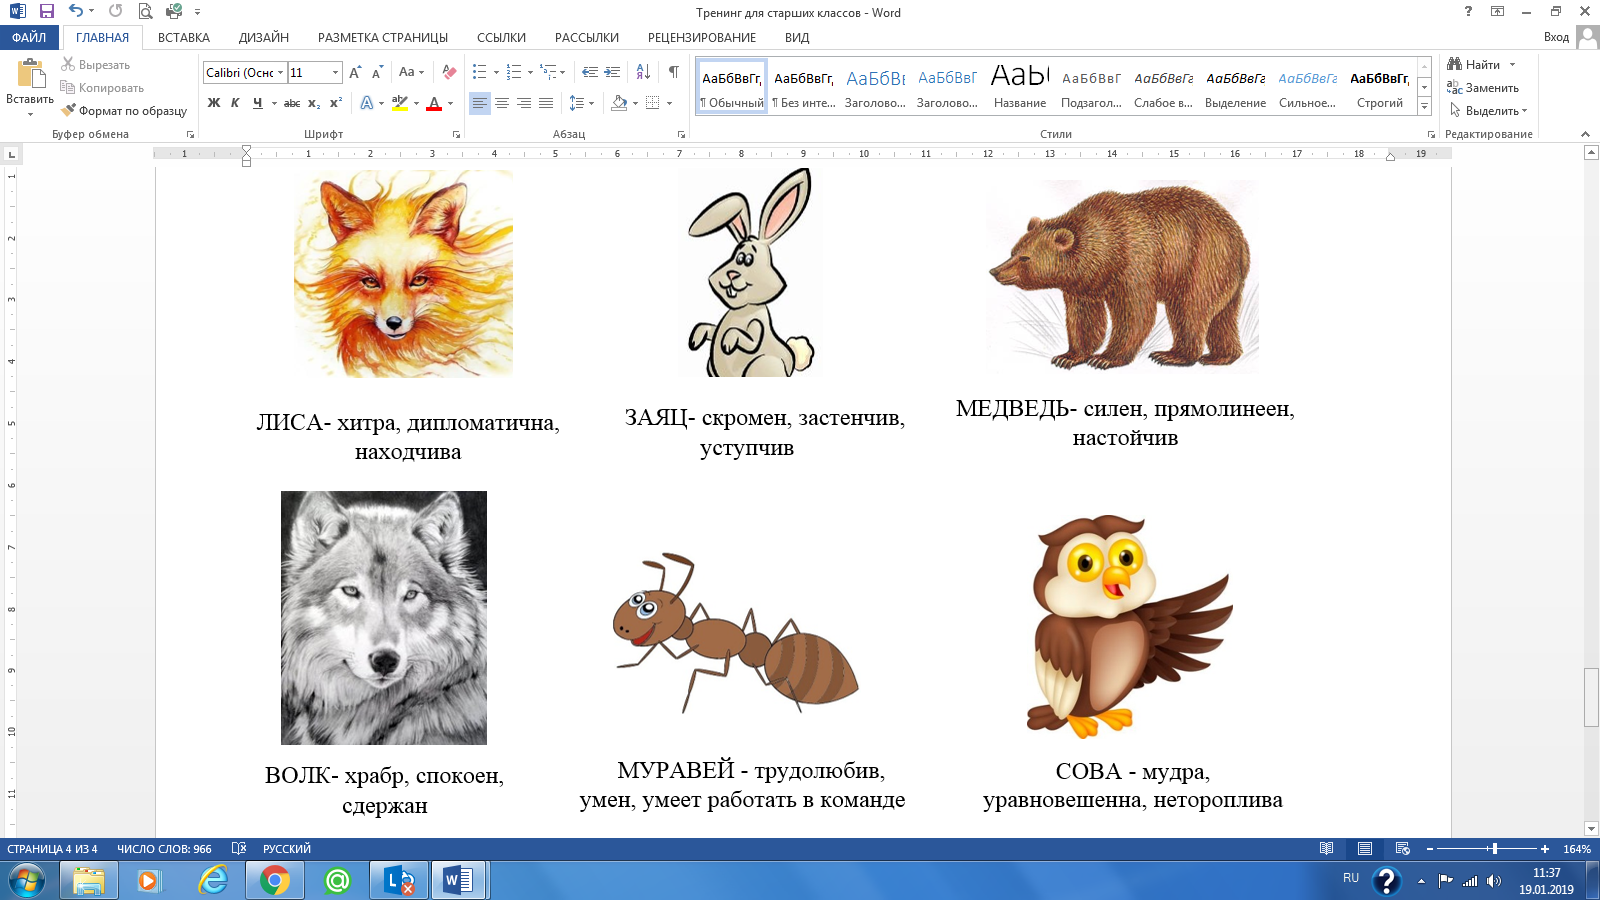
Task: Toggle bold formatting (Ж)
Action: (214, 103)
